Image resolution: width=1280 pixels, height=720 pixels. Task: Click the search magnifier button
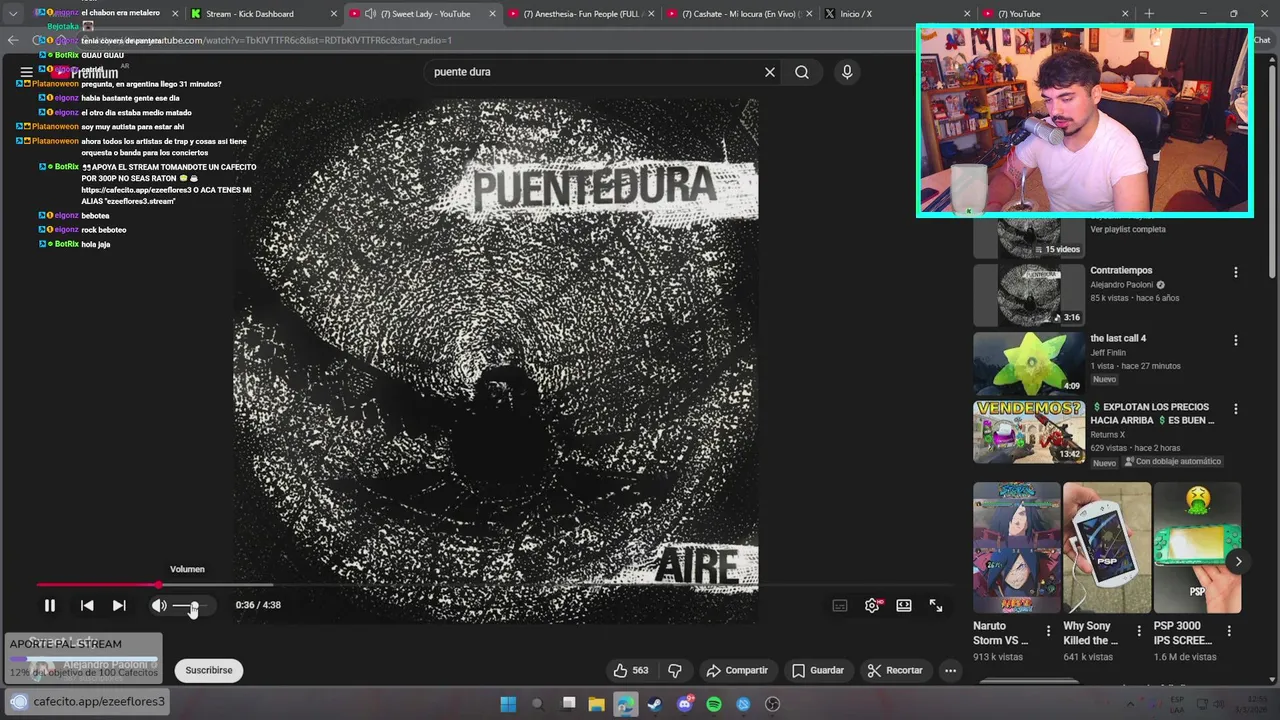pos(802,72)
